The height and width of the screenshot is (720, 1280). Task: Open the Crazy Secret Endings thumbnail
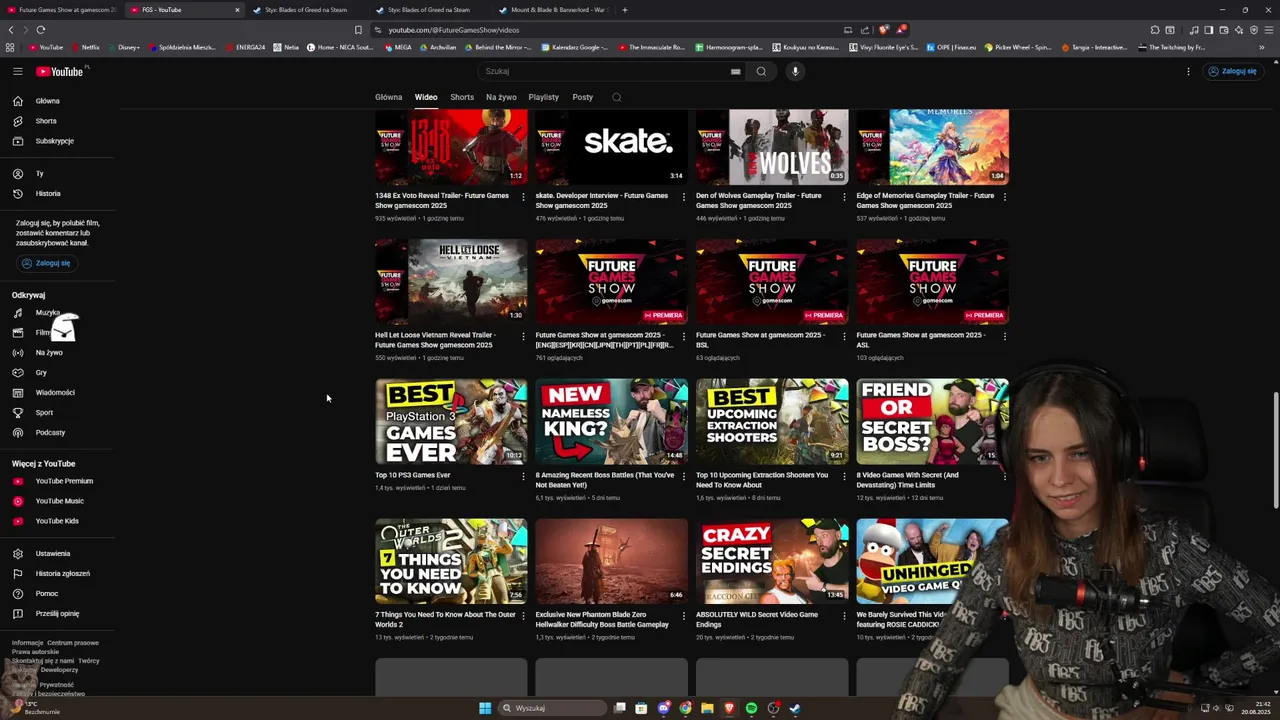coord(772,561)
